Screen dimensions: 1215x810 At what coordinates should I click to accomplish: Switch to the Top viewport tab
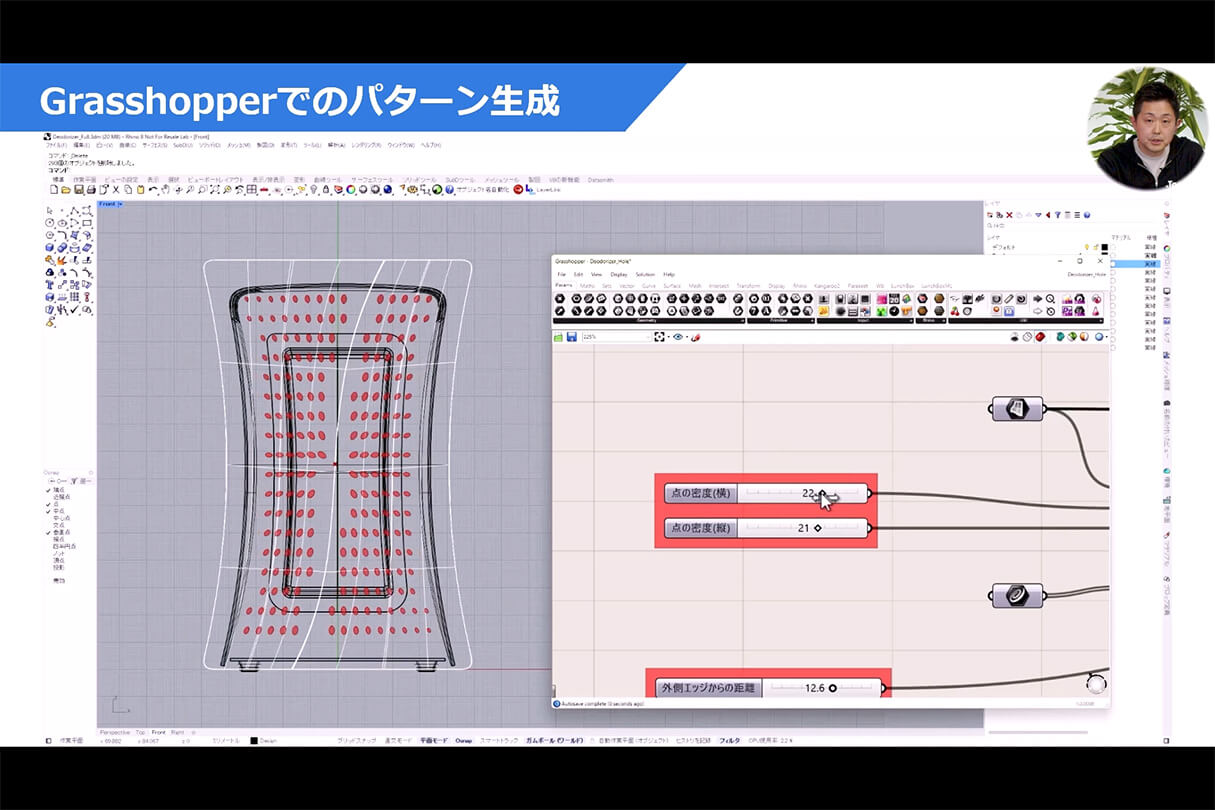point(140,732)
